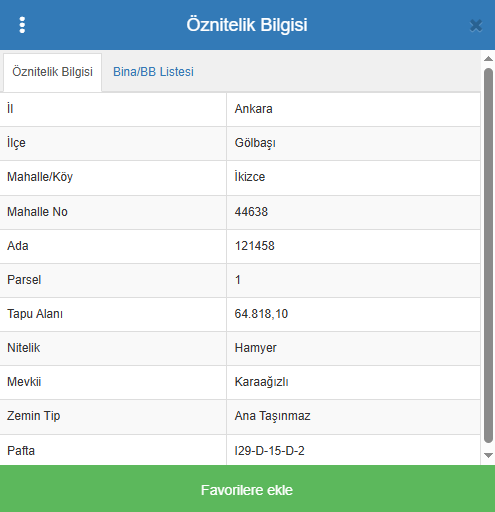Click the Tapu Alanı value 64.818,10

261,314
